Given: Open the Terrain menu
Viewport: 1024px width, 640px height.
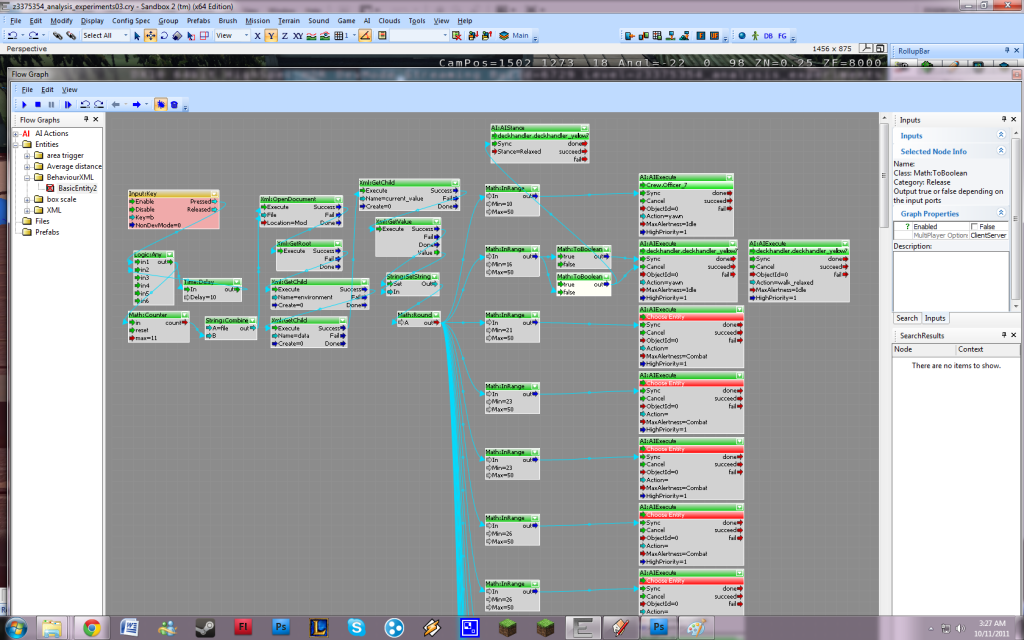Looking at the screenshot, I should pos(288,20).
